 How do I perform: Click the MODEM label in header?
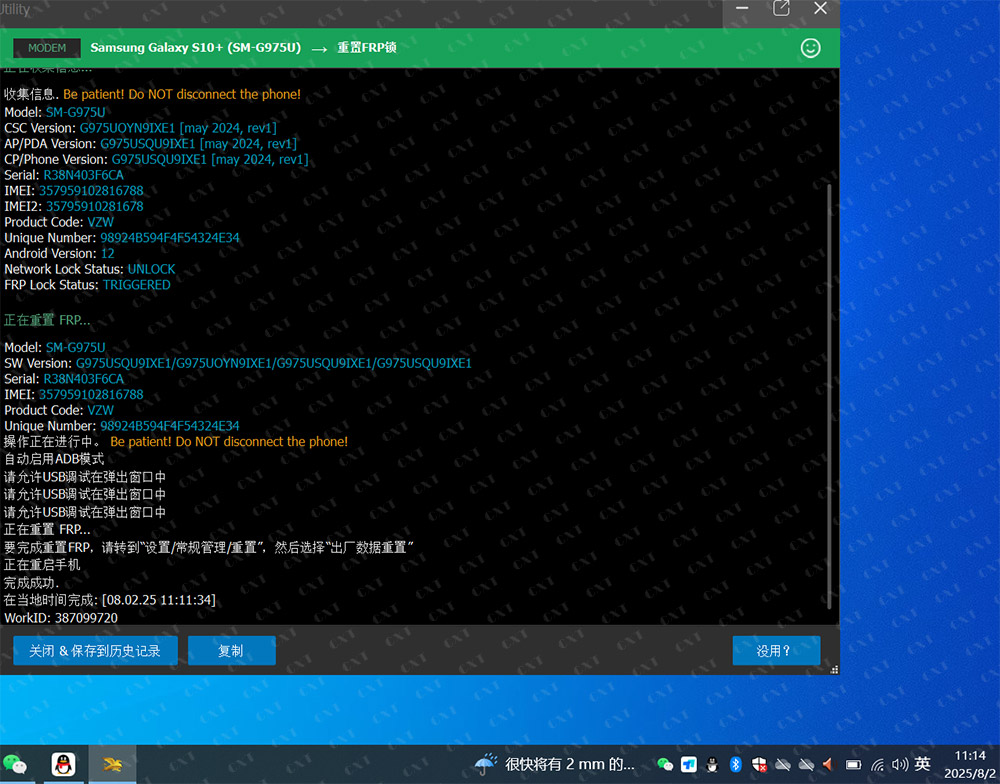click(47, 48)
